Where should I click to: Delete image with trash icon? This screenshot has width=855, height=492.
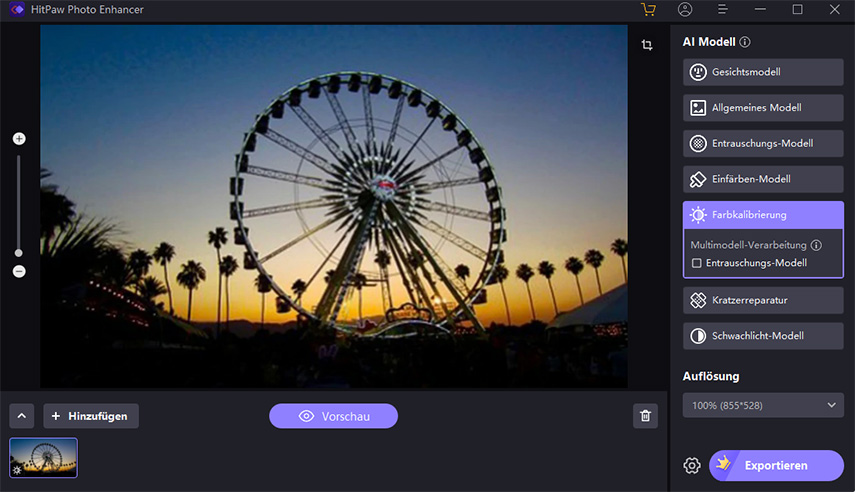[645, 416]
